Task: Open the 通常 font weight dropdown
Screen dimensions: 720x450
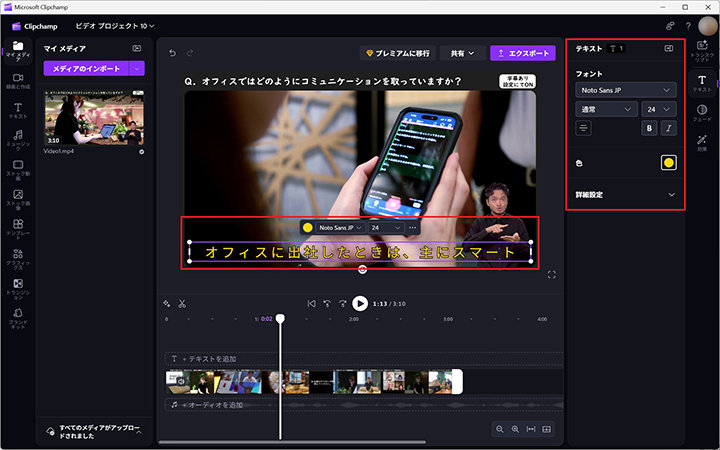Action: [606, 109]
